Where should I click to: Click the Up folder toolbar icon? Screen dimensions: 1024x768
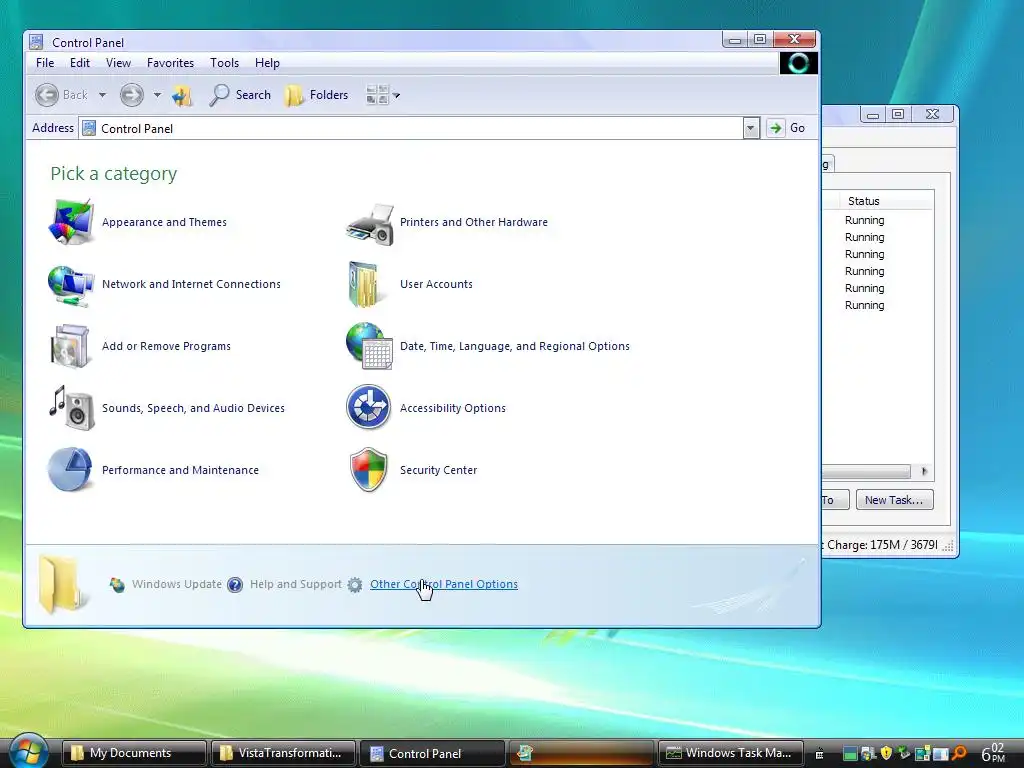coord(182,95)
